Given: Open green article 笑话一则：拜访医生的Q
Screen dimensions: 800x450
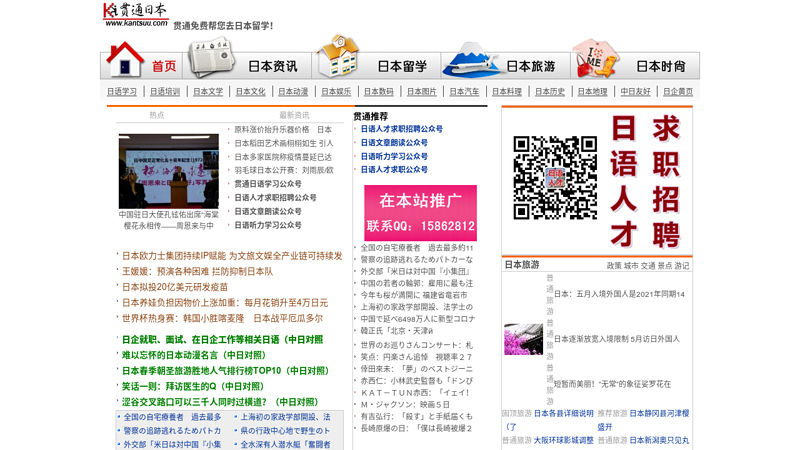Looking at the screenshot, I should (x=193, y=387).
